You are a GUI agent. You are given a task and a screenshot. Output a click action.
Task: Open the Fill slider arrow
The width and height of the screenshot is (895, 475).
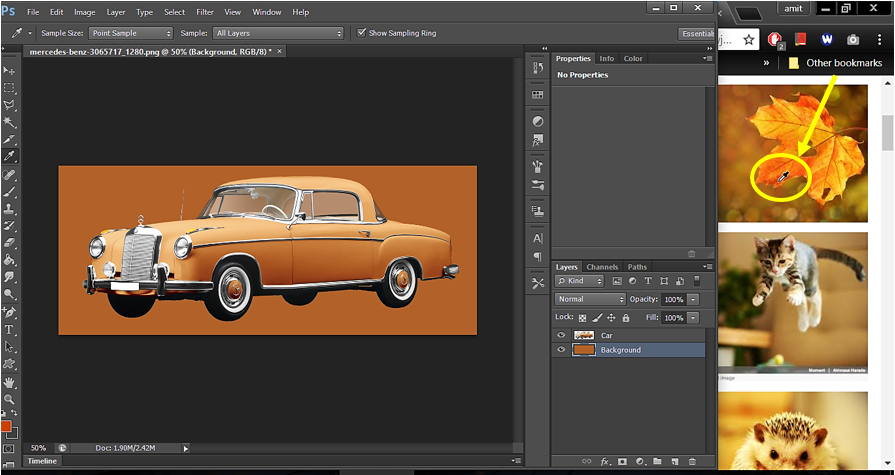coord(693,317)
